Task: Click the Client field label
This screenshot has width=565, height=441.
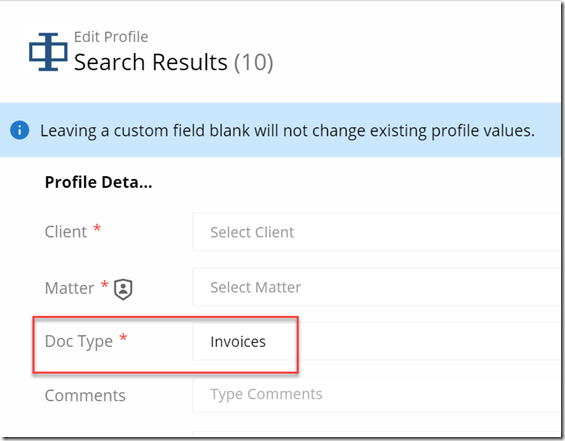Action: 66,232
